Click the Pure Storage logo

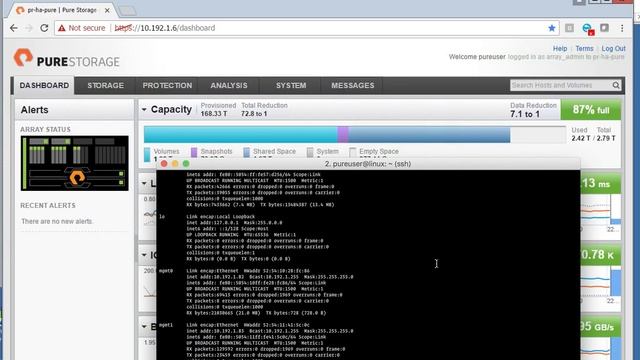coord(67,59)
